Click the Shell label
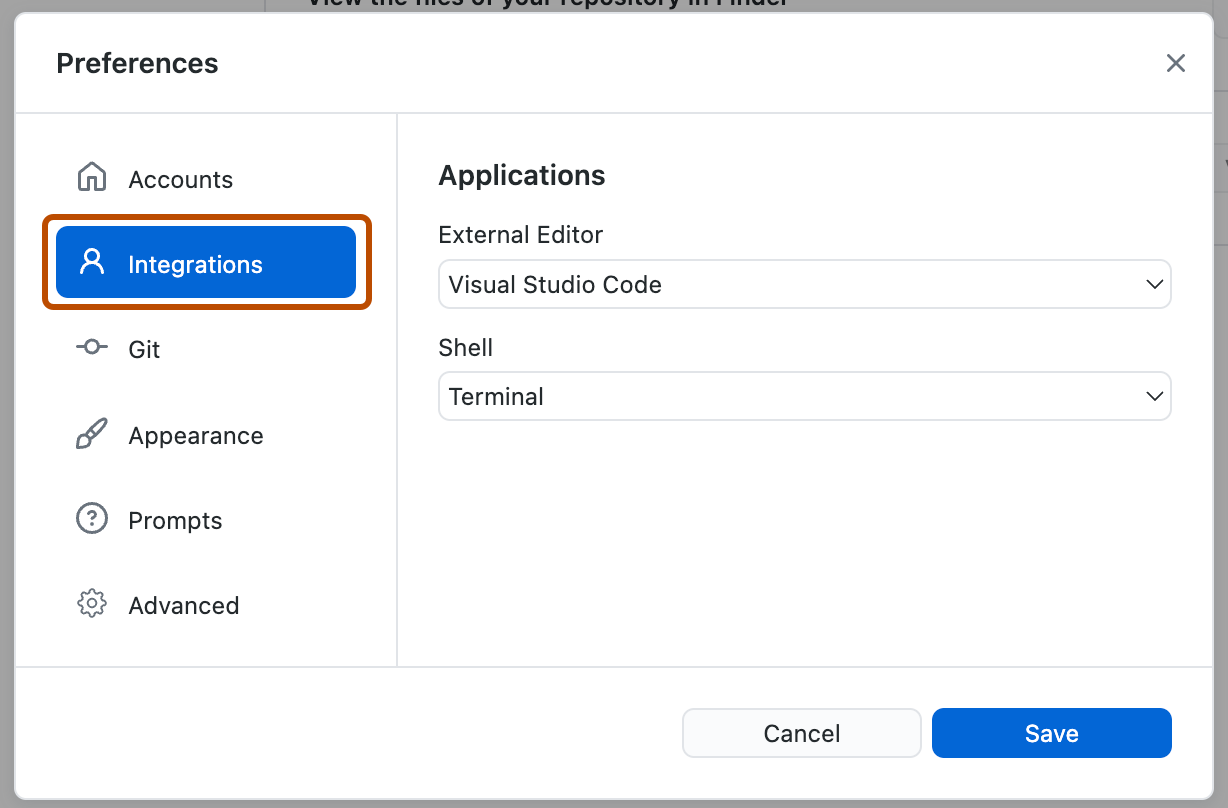1228x808 pixels. [x=466, y=347]
